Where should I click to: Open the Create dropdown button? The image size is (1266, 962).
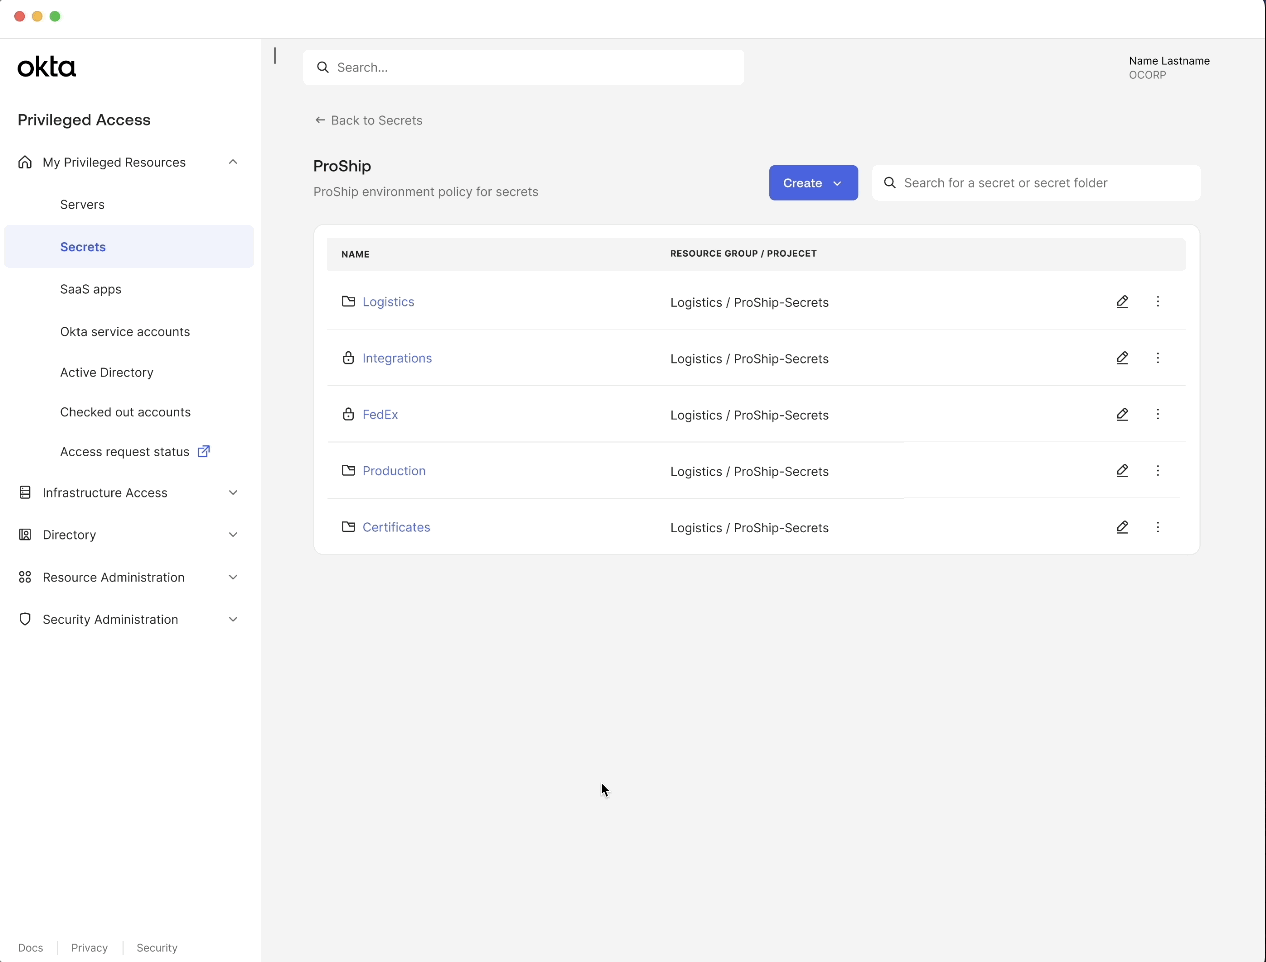tap(813, 183)
